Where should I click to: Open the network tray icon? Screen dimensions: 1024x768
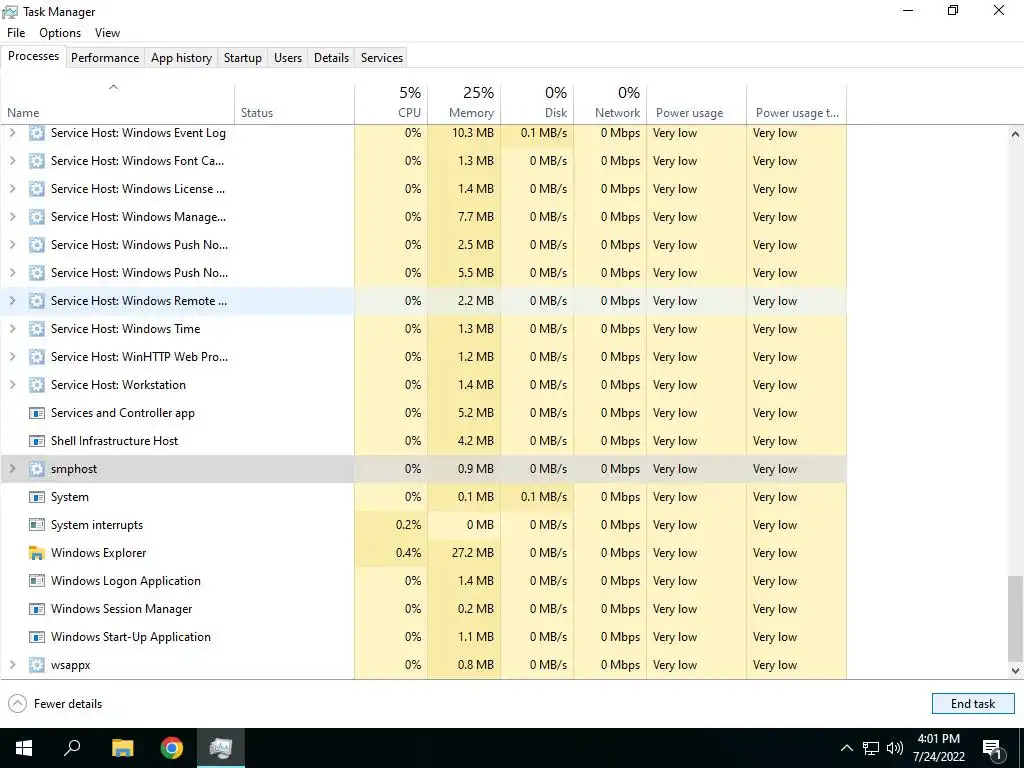(x=871, y=748)
